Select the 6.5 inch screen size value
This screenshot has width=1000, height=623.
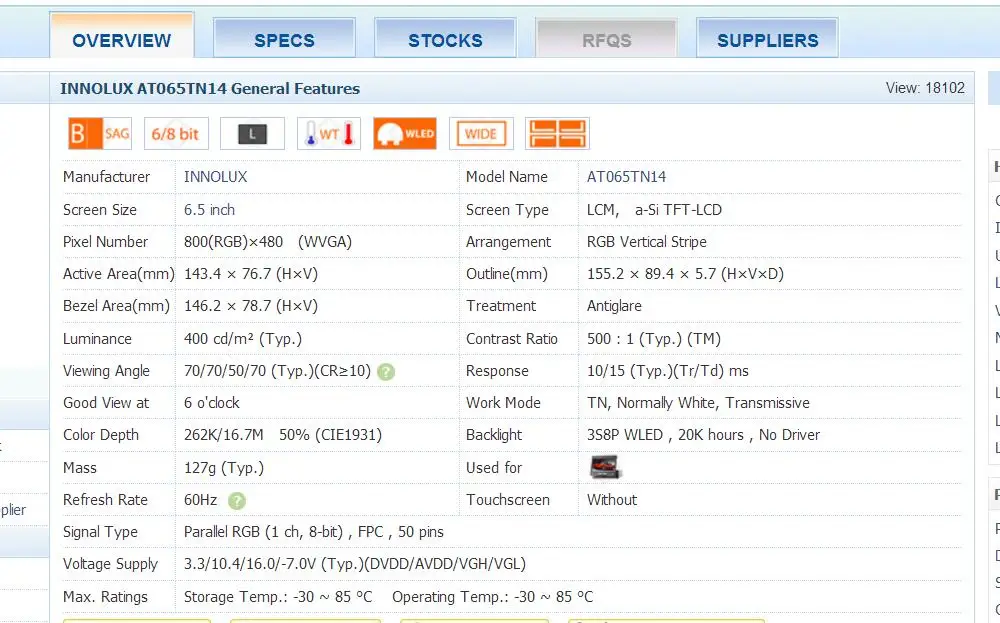click(x=209, y=210)
